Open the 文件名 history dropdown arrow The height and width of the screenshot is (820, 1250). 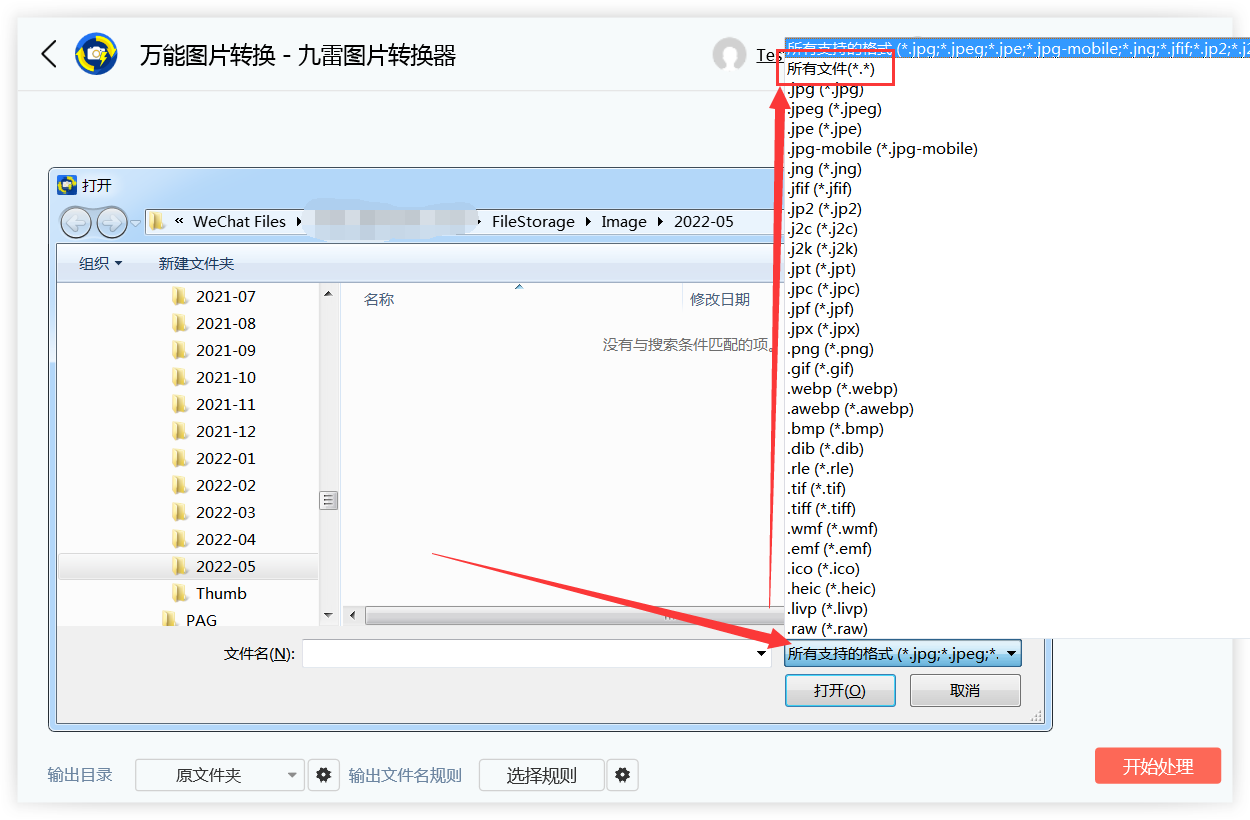[763, 654]
